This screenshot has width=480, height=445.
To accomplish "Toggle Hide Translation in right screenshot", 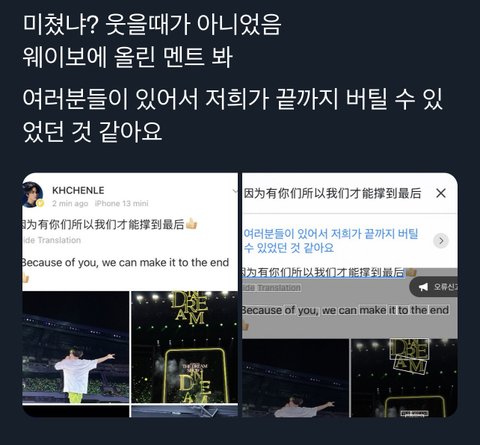I will pyautogui.click(x=272, y=288).
